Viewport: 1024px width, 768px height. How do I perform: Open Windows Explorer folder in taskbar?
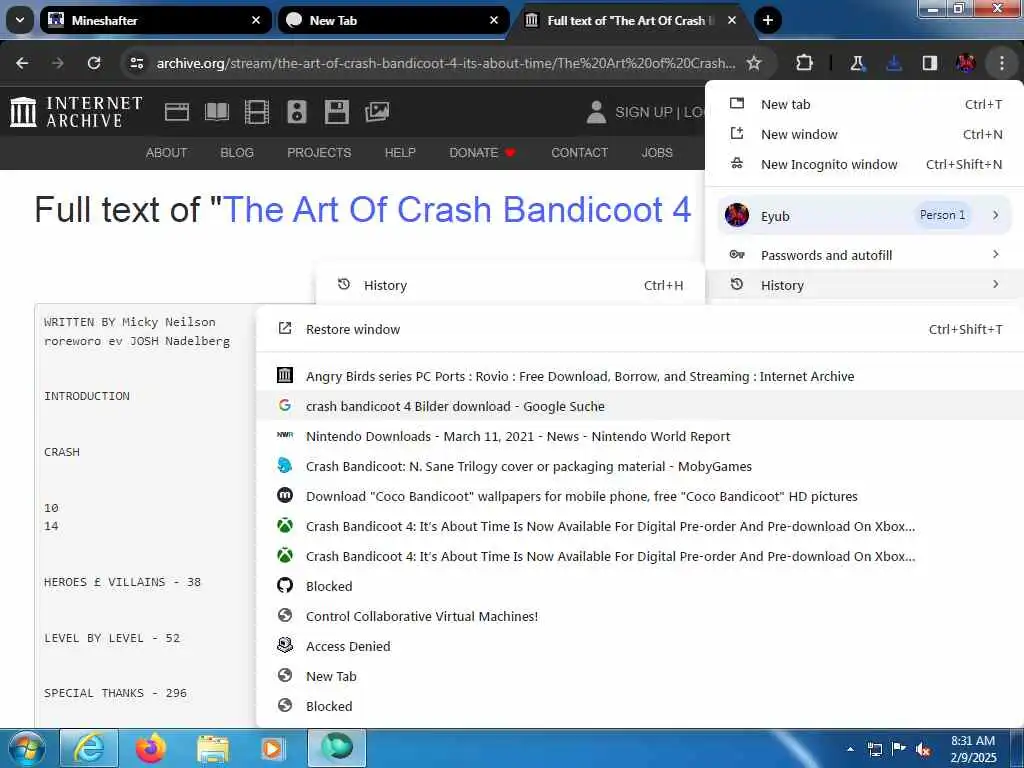tap(212, 748)
